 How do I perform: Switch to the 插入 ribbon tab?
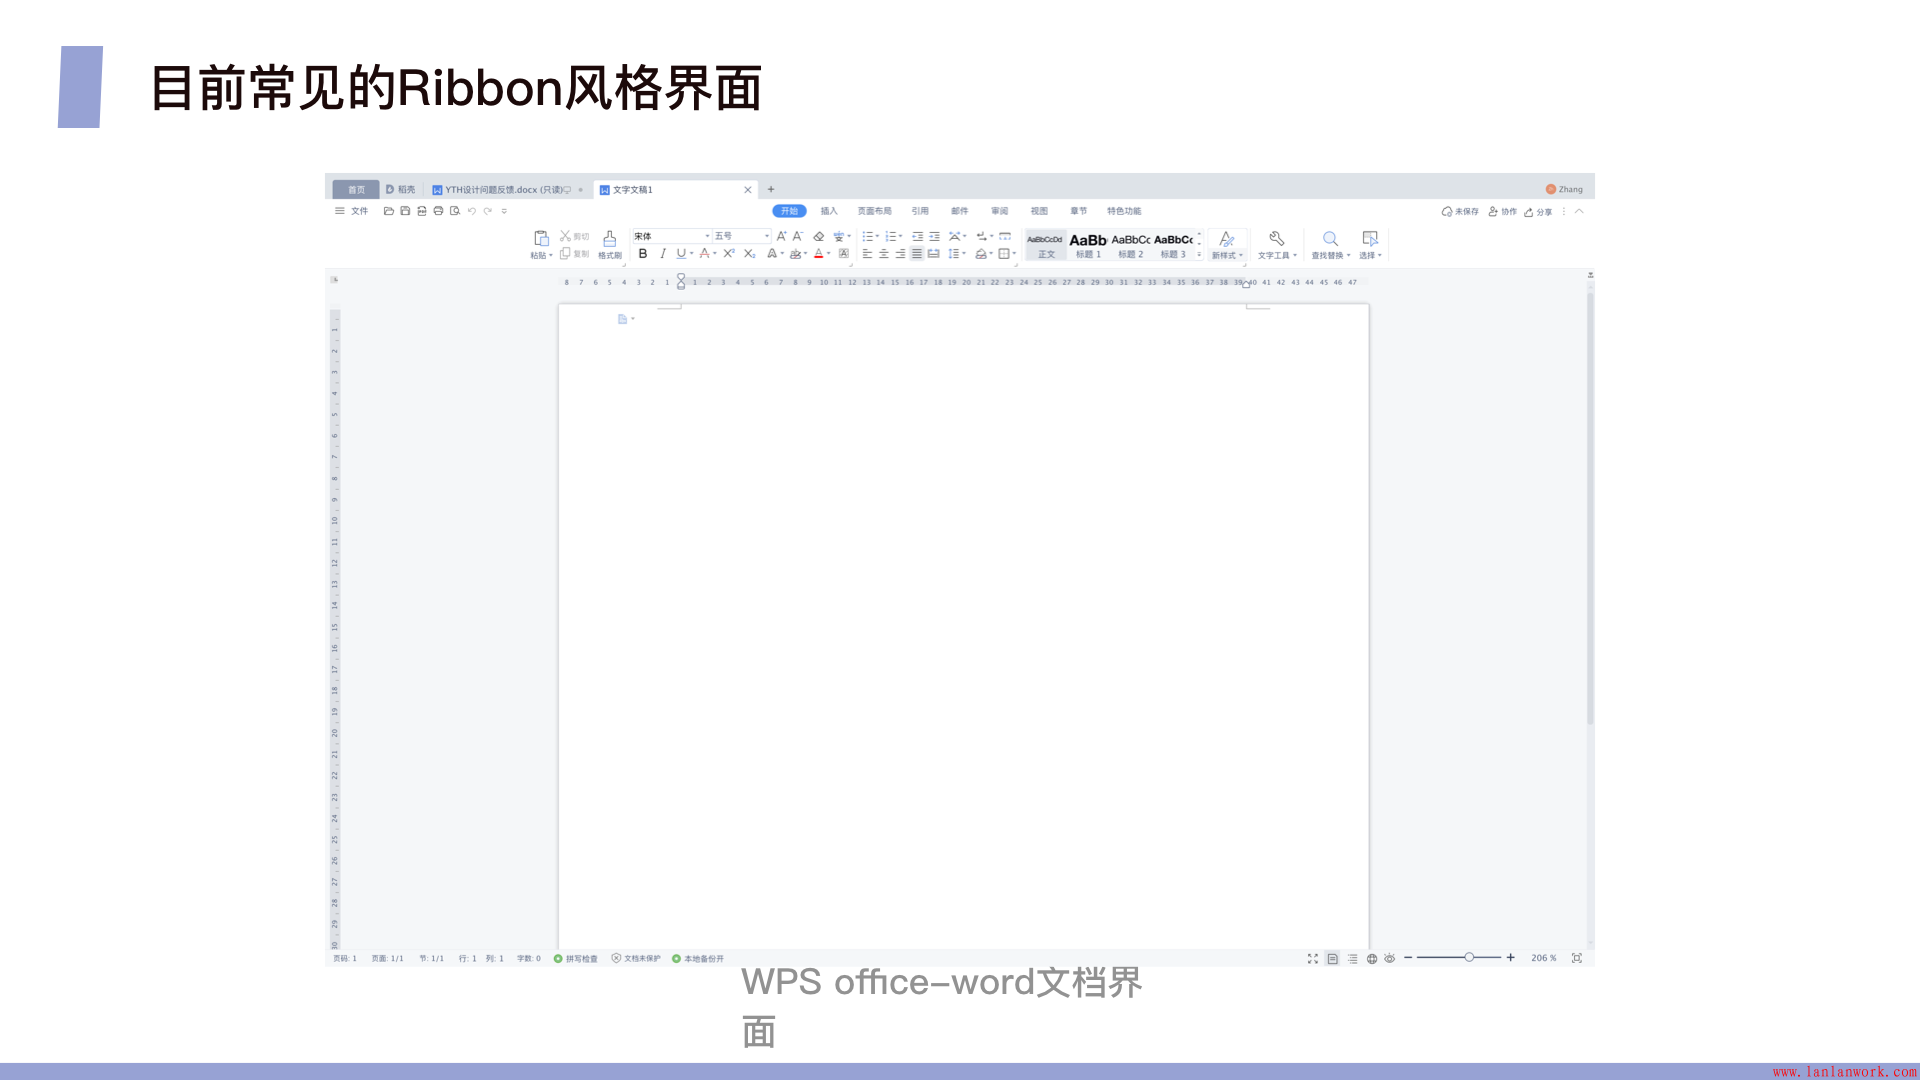(x=829, y=211)
